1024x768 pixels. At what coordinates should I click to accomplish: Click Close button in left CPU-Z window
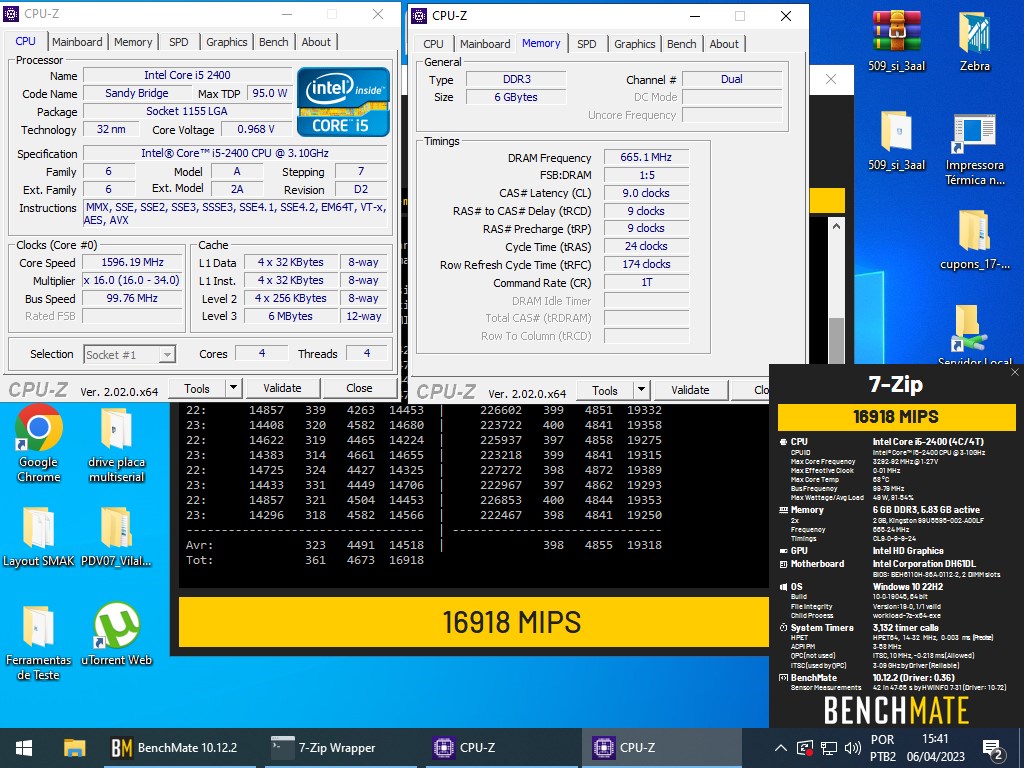click(x=359, y=389)
